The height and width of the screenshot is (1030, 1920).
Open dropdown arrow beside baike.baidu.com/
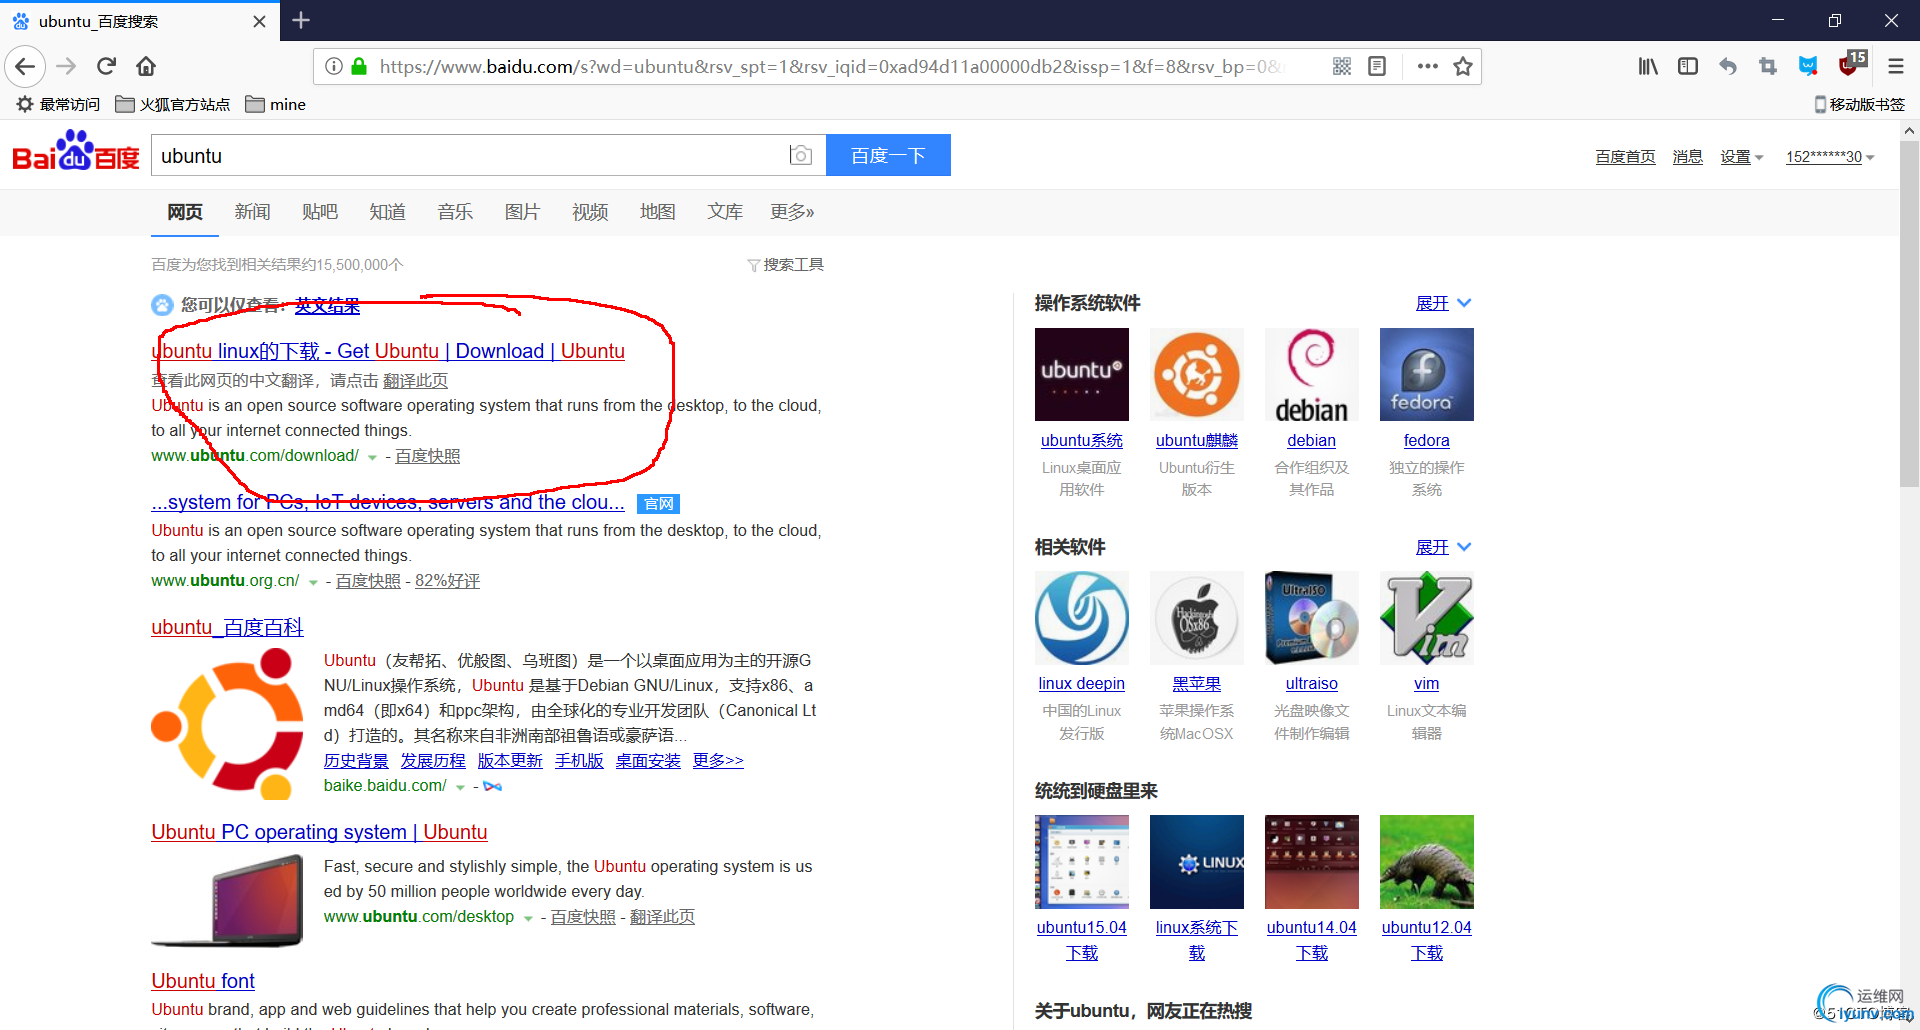[x=460, y=787]
